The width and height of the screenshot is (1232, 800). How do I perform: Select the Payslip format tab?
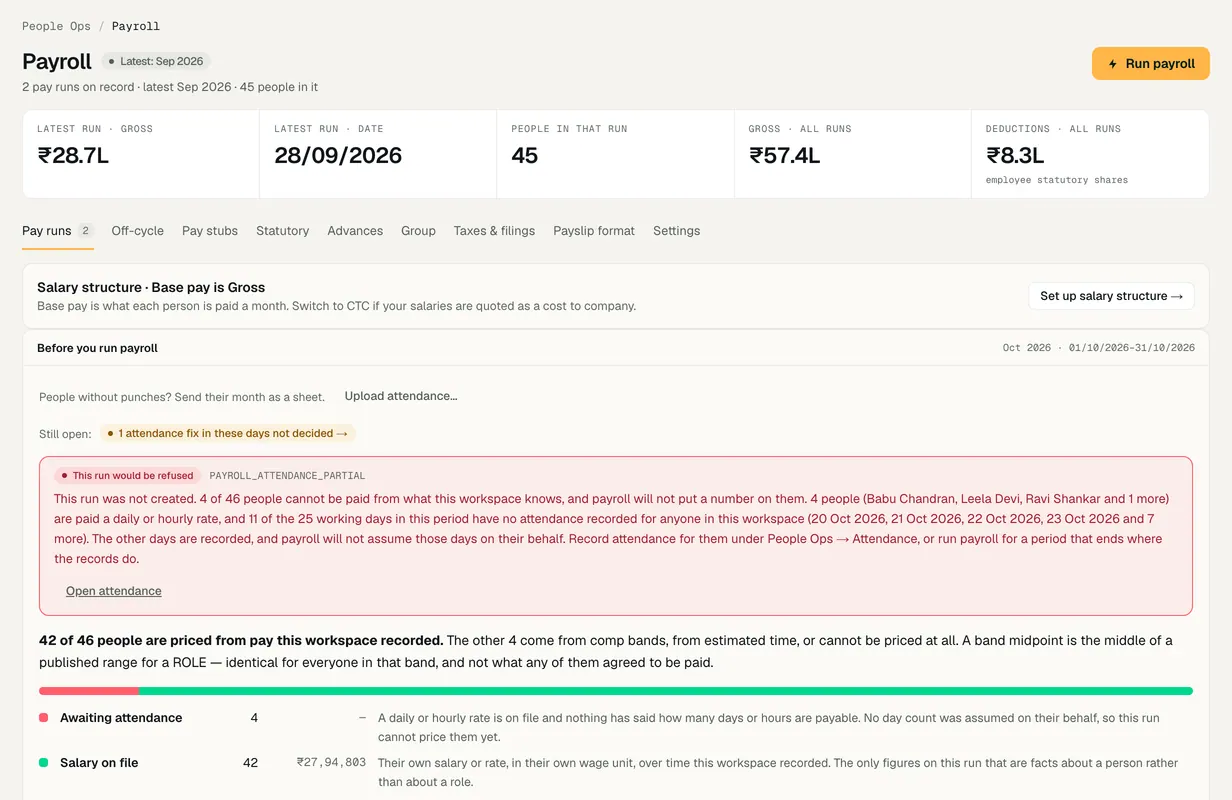(x=594, y=231)
